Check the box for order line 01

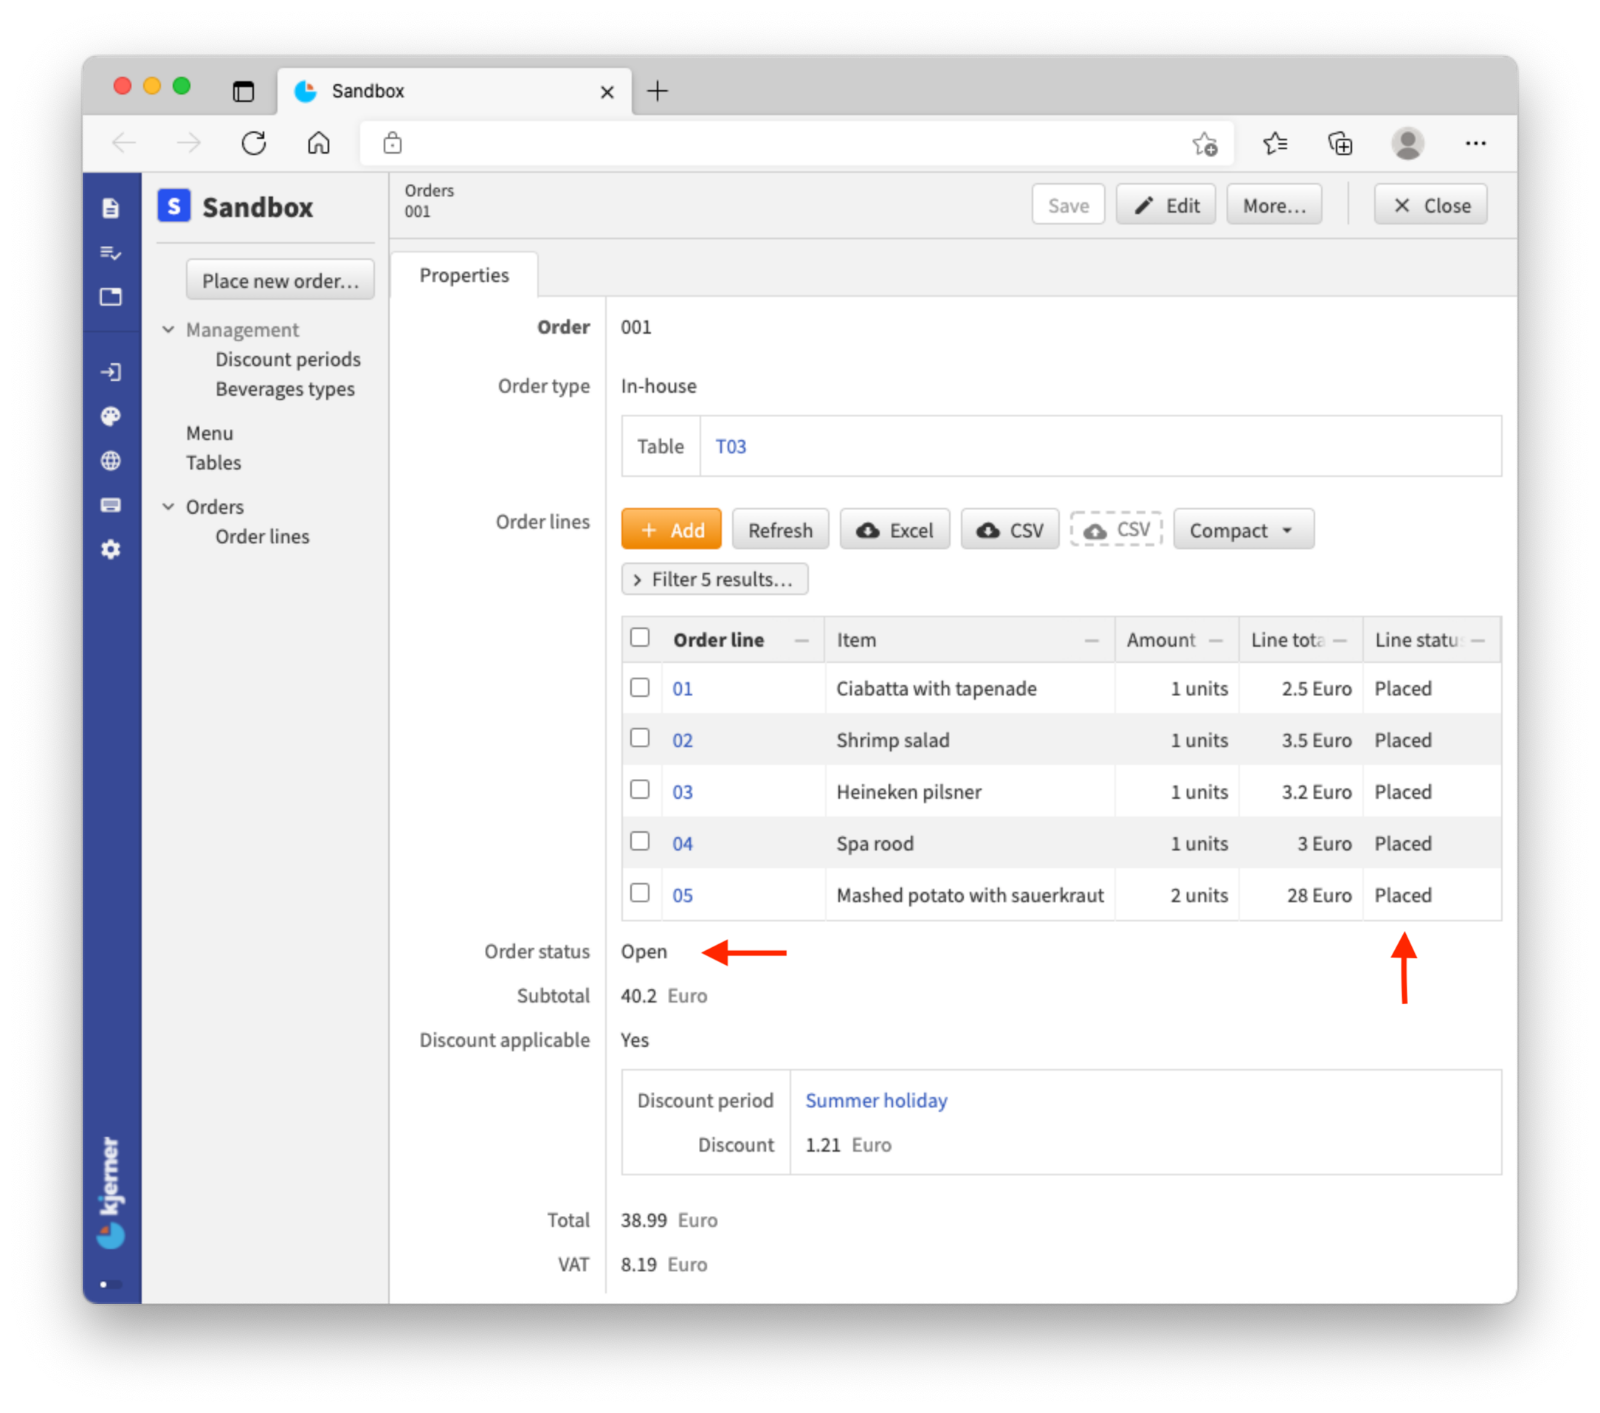point(640,687)
